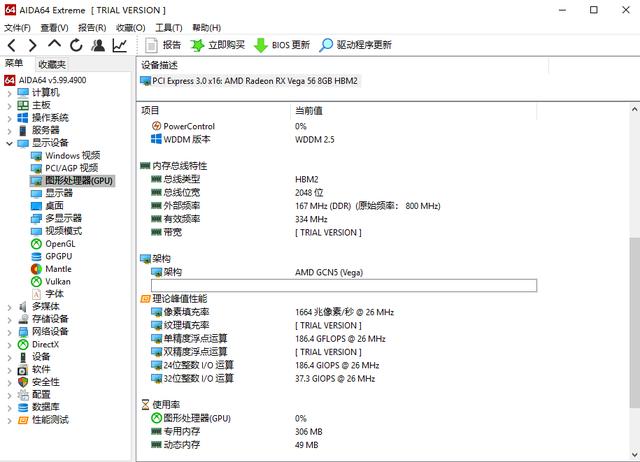This screenshot has height=462, width=640.
Task: Select the 单精度浮点运算 row
Action: [343, 339]
